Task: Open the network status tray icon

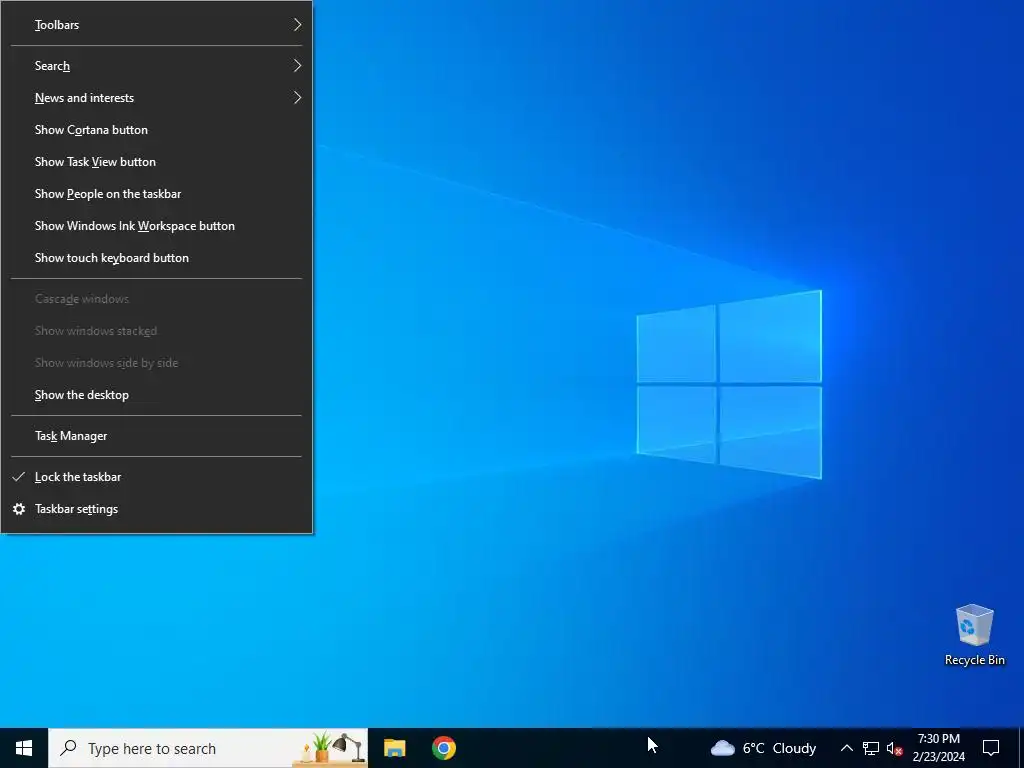Action: point(871,748)
